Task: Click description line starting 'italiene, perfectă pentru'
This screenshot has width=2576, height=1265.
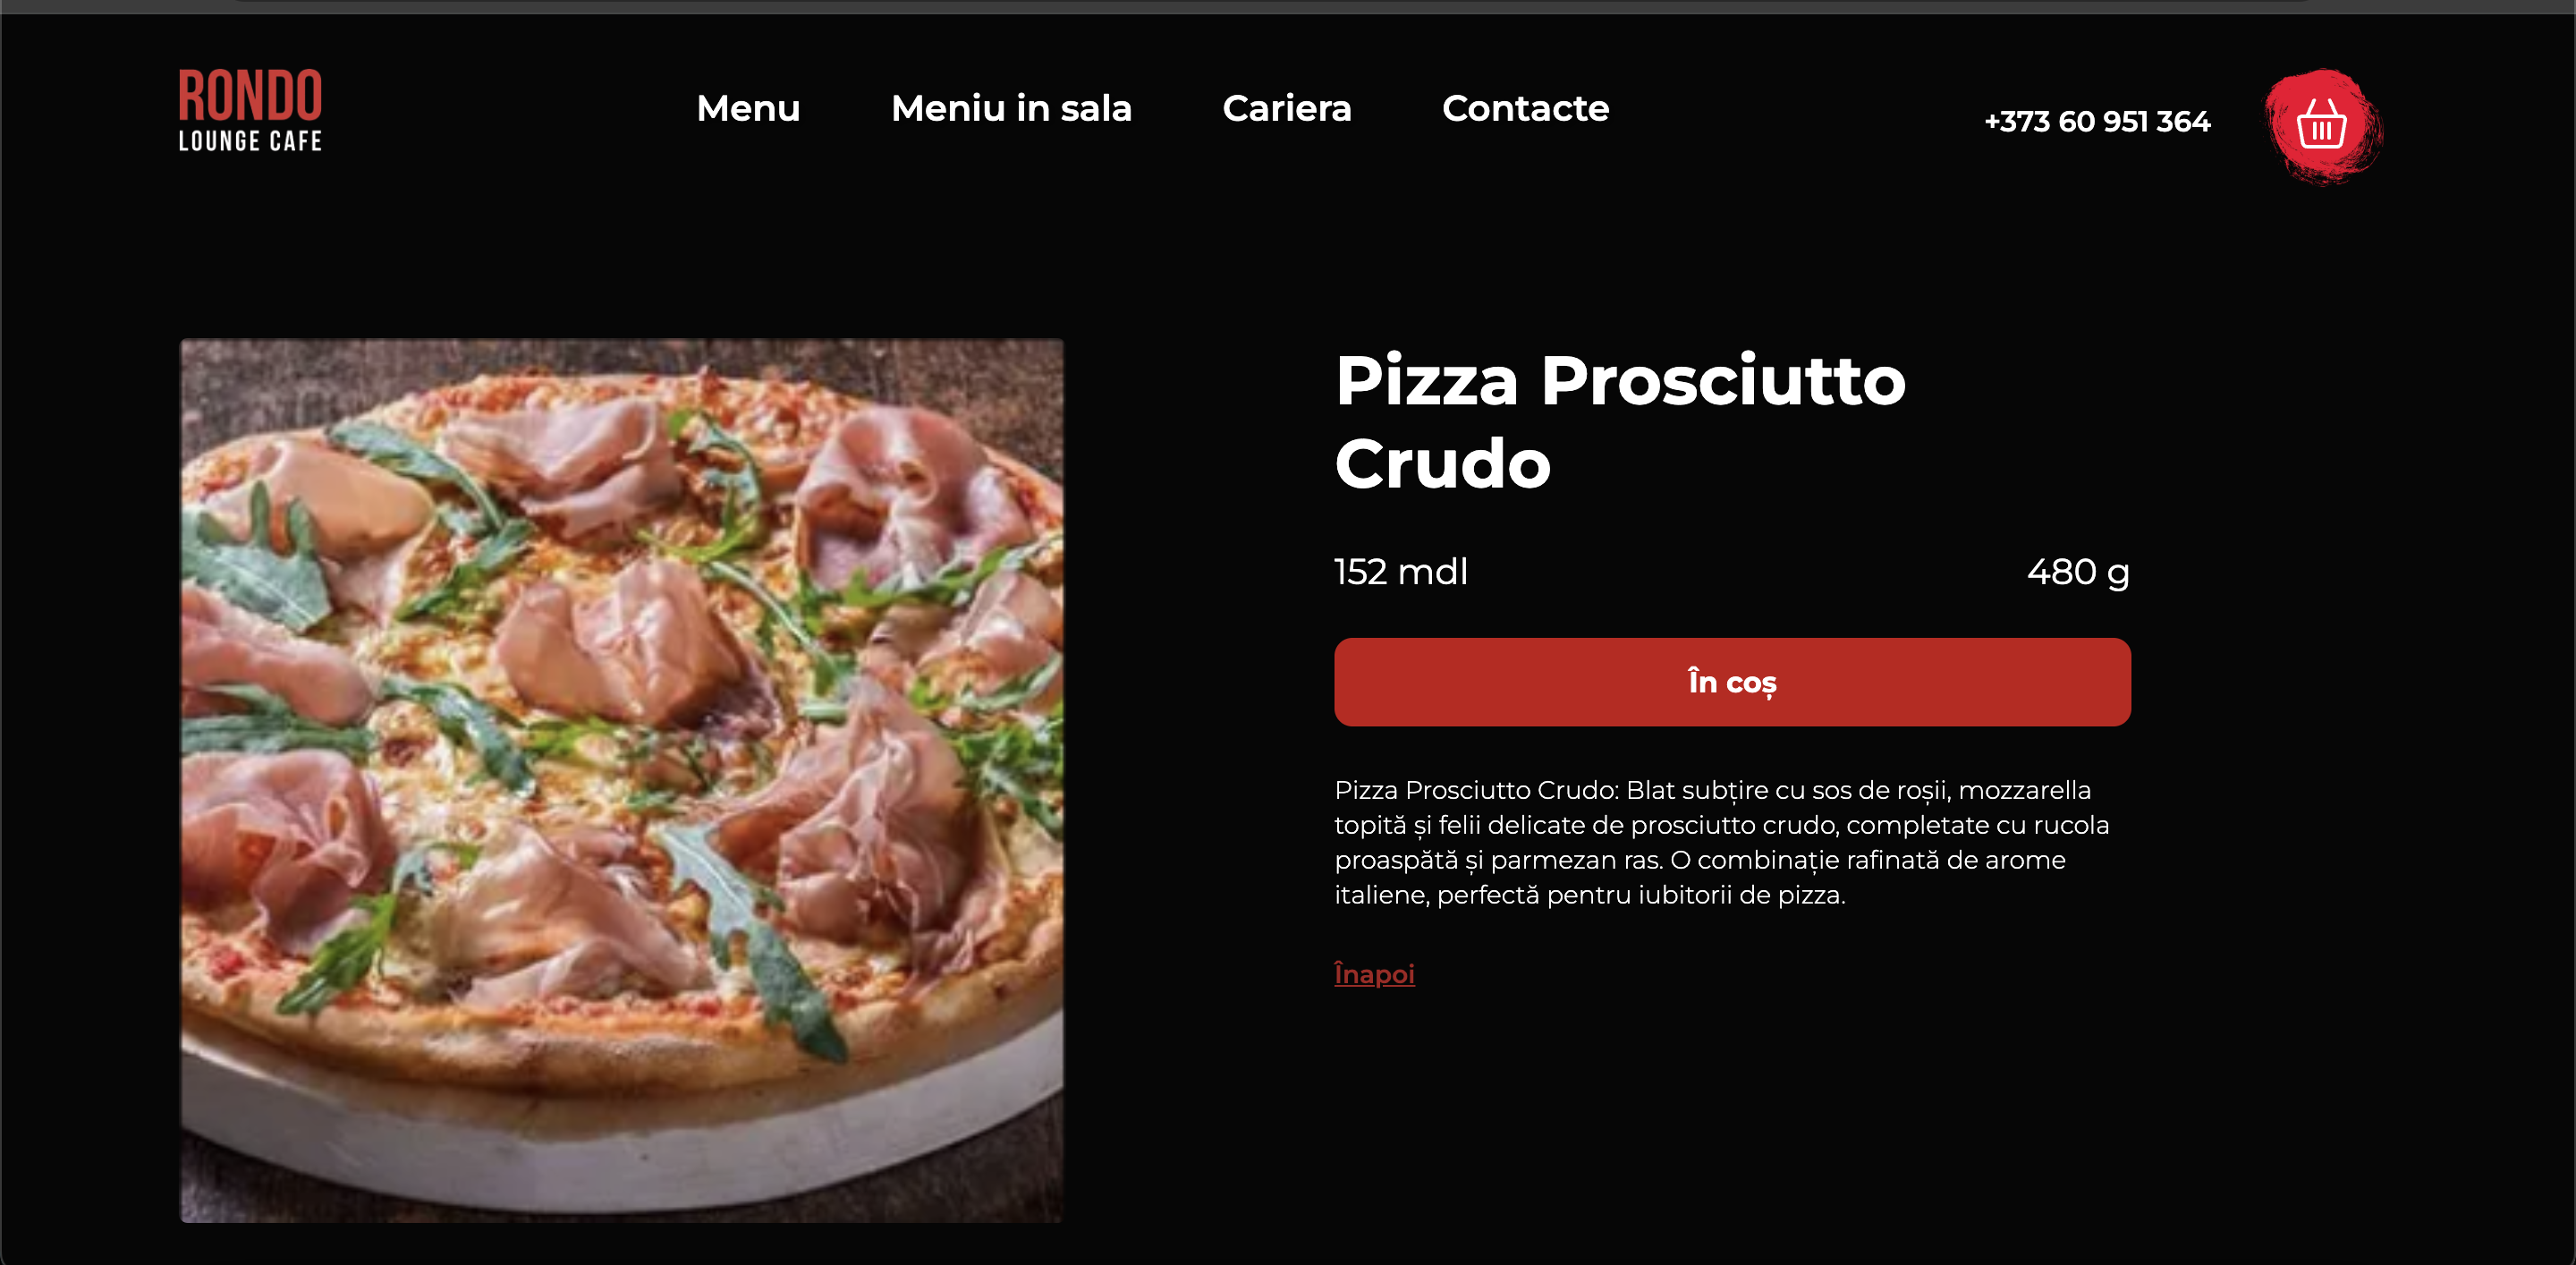Action: pos(1589,894)
